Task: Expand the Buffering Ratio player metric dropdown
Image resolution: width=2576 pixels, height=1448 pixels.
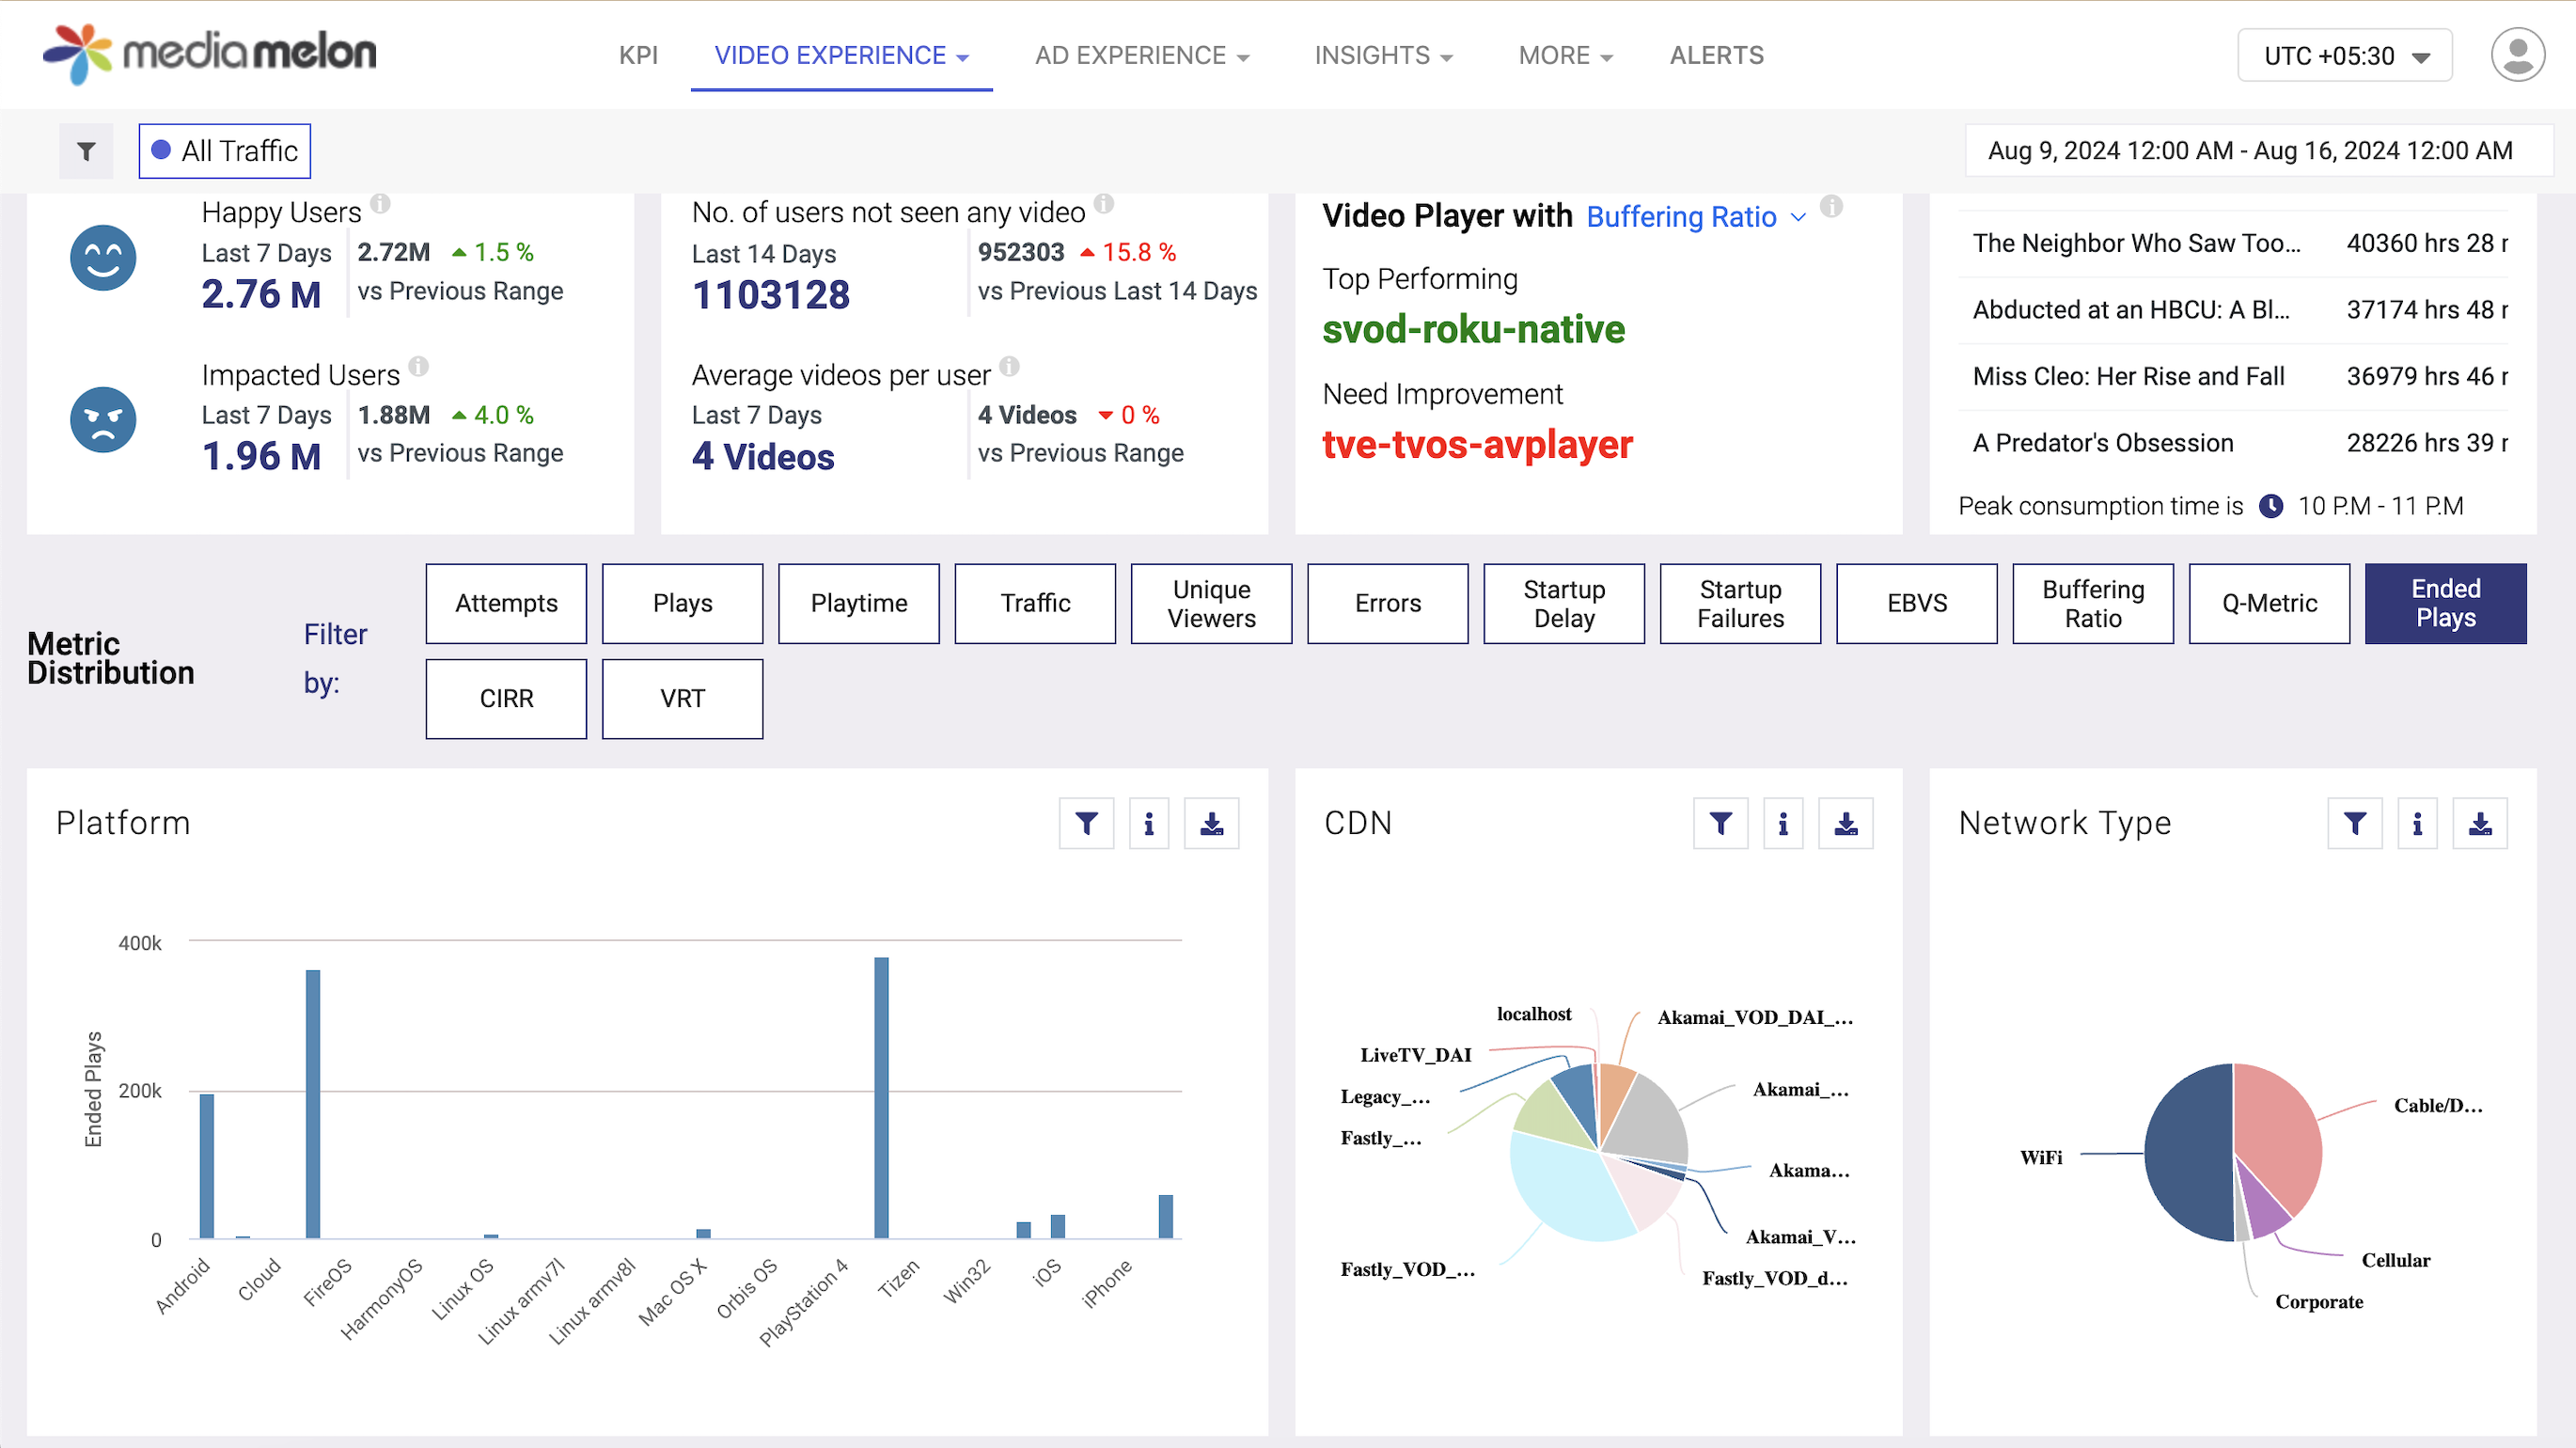Action: [1696, 217]
